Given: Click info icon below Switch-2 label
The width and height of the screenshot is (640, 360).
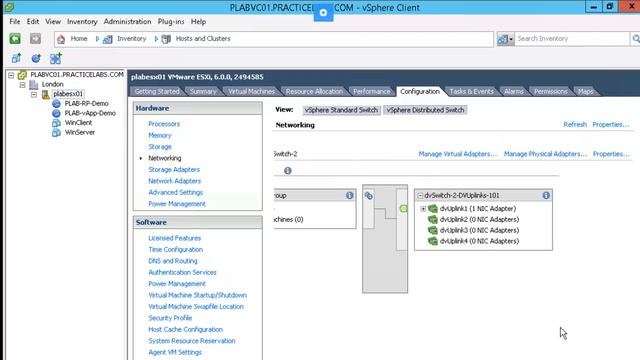Looking at the screenshot, I should tap(288, 171).
